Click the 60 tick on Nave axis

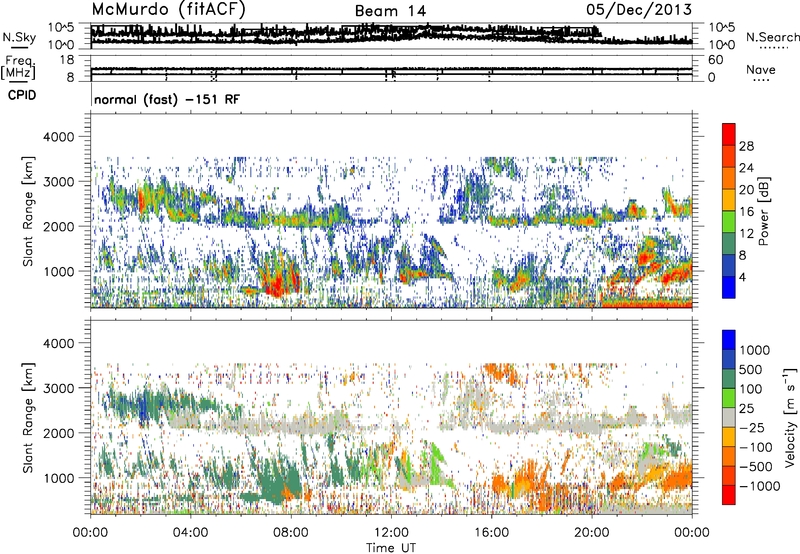tap(715, 60)
